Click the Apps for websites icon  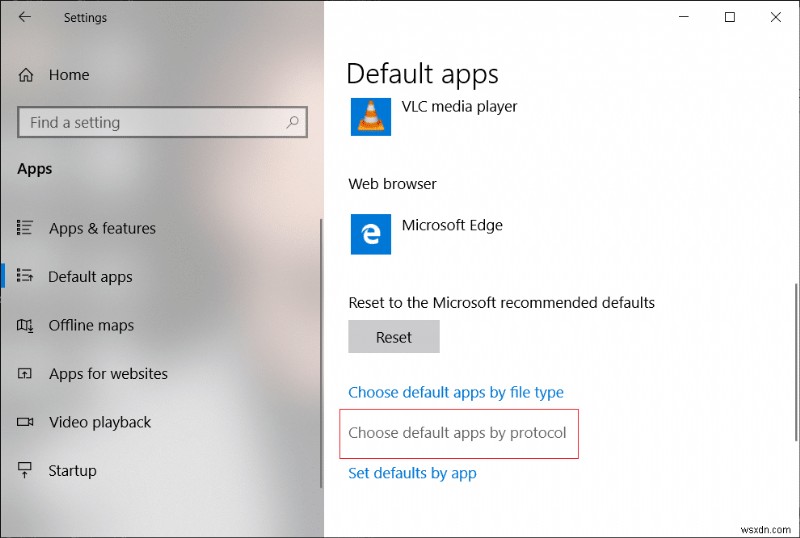24,374
